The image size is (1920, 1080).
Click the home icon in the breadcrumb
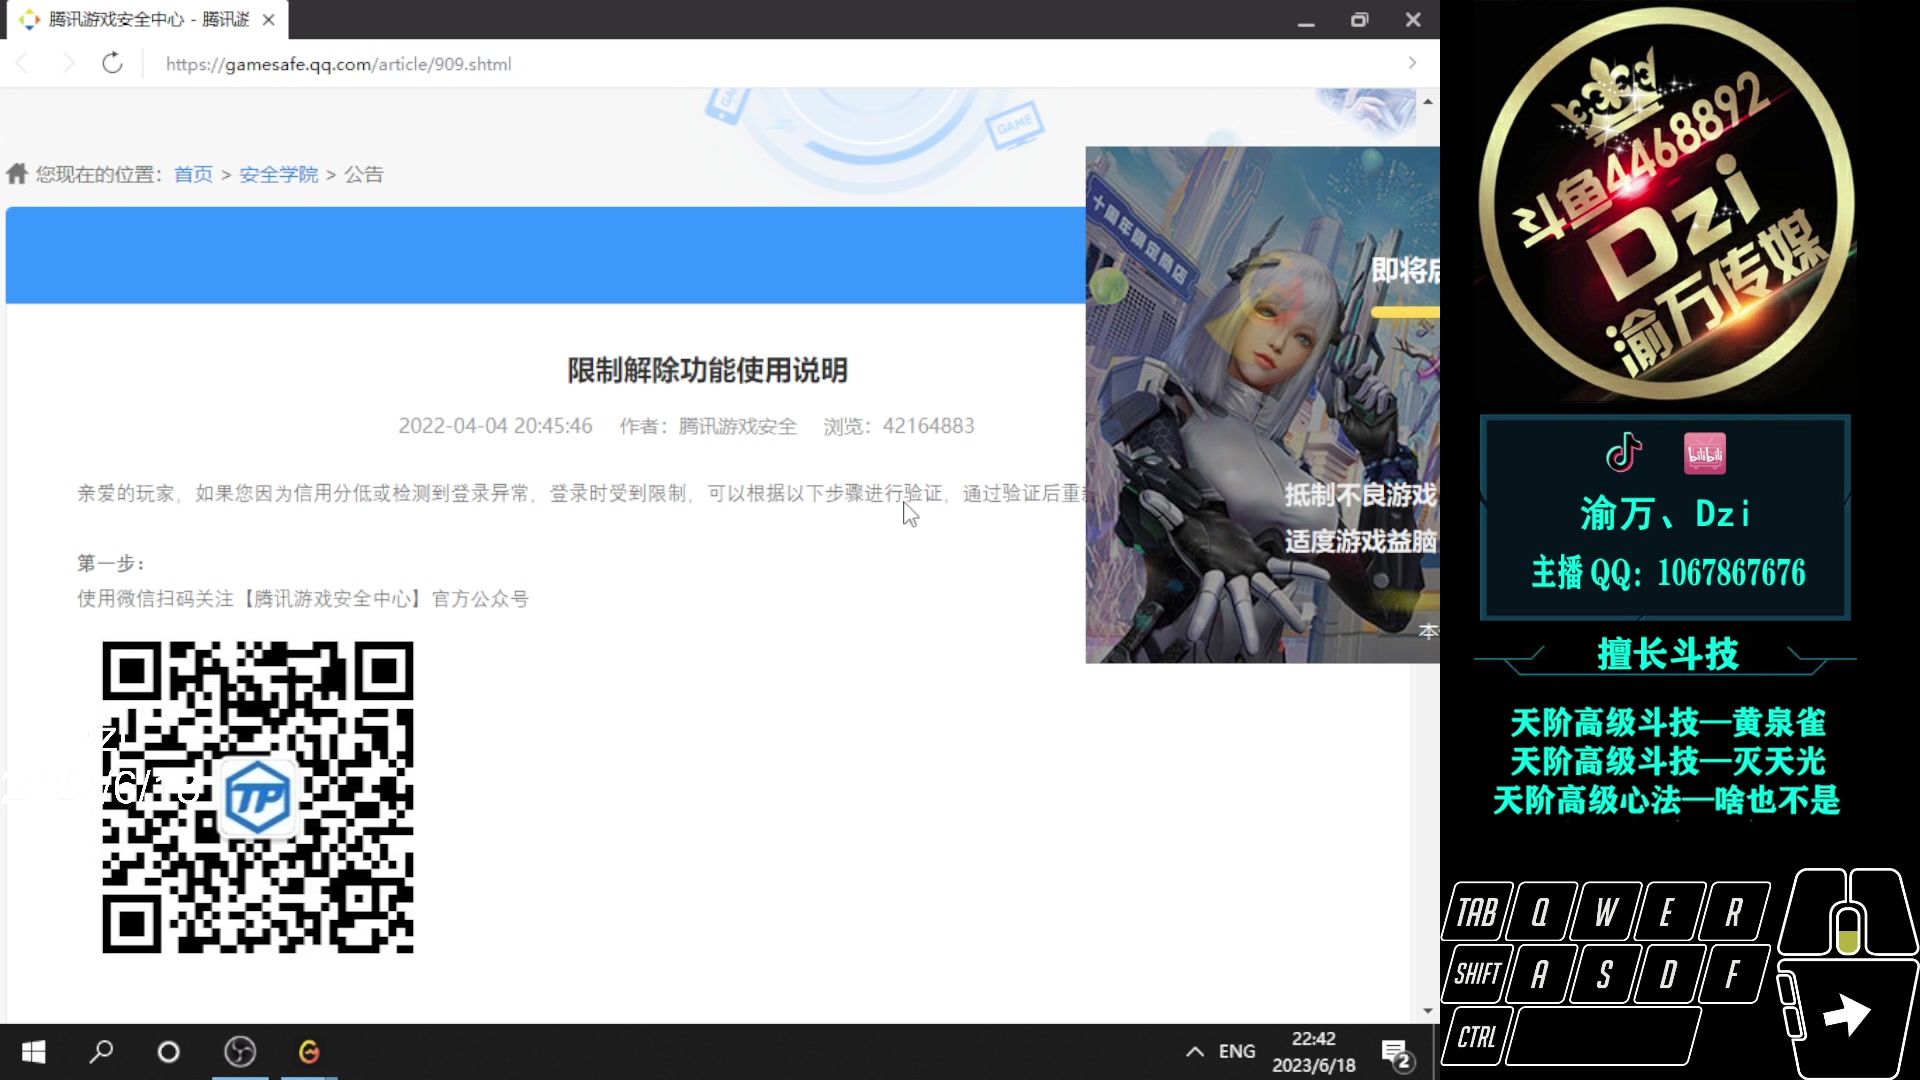17,174
